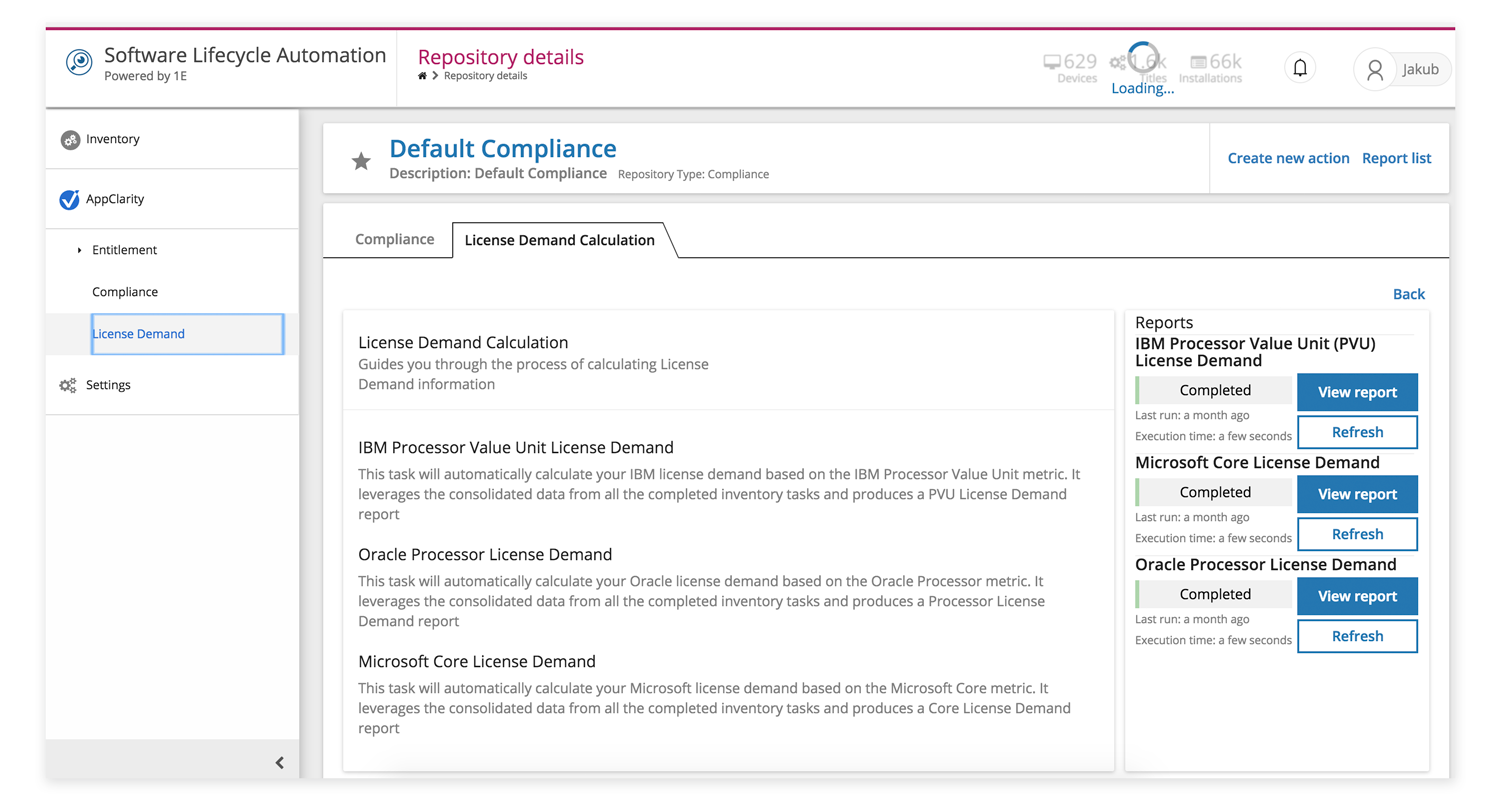Screen dimensions: 1500x800
Task: Switch to the Compliance tab
Action: tap(395, 240)
